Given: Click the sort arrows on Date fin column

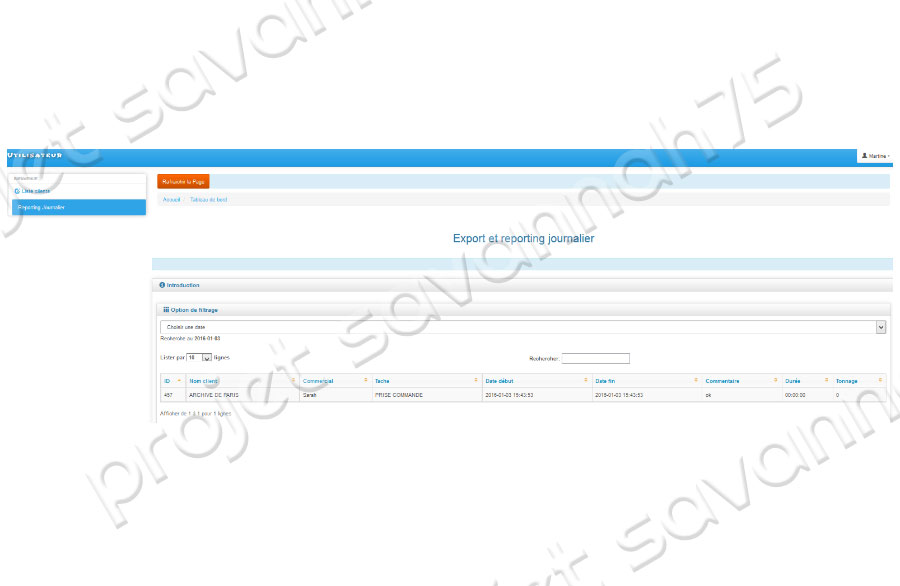Looking at the screenshot, I should click(722, 381).
